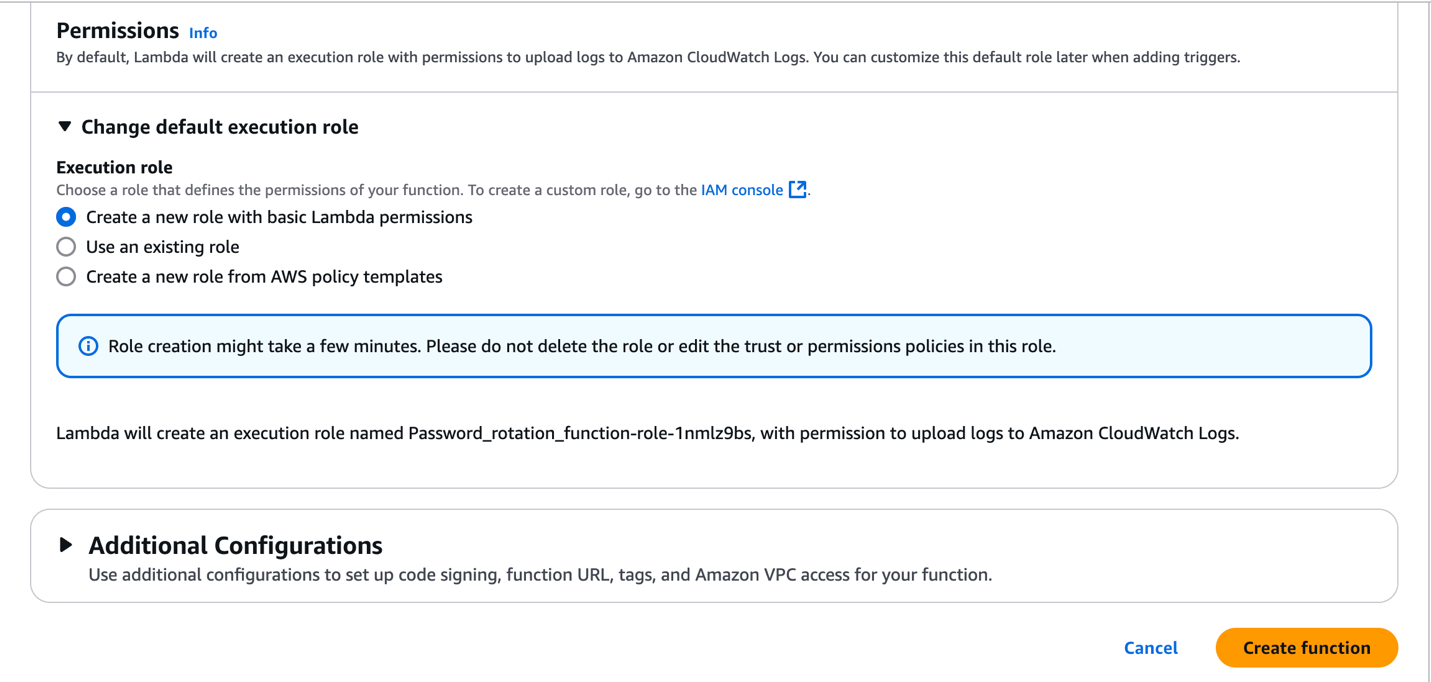This screenshot has width=1431, height=682.
Task: Click the Change default execution role heading label
Action: tap(219, 127)
